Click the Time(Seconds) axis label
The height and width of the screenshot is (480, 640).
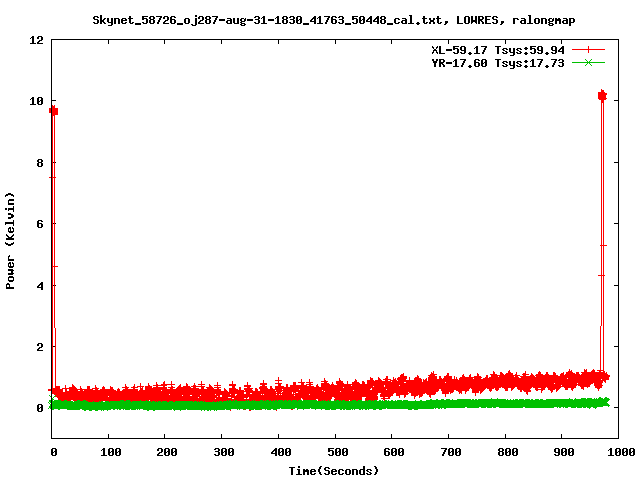[333, 471]
